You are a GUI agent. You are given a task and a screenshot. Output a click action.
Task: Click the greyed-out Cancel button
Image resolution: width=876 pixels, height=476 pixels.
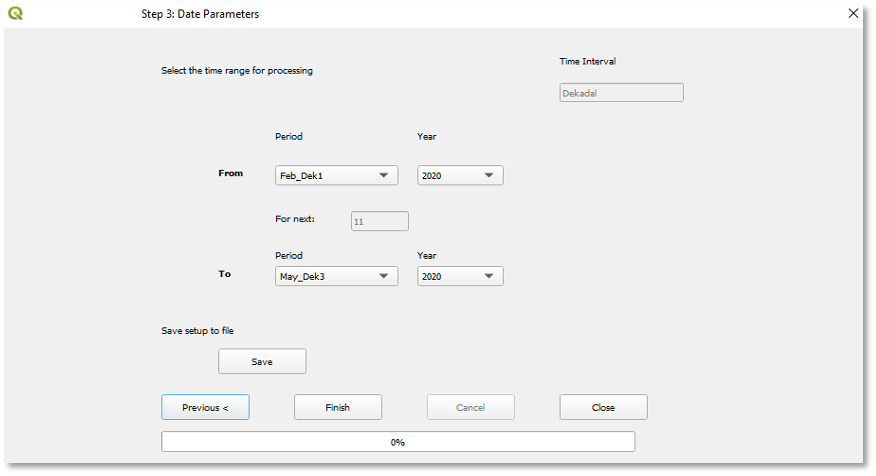click(470, 407)
